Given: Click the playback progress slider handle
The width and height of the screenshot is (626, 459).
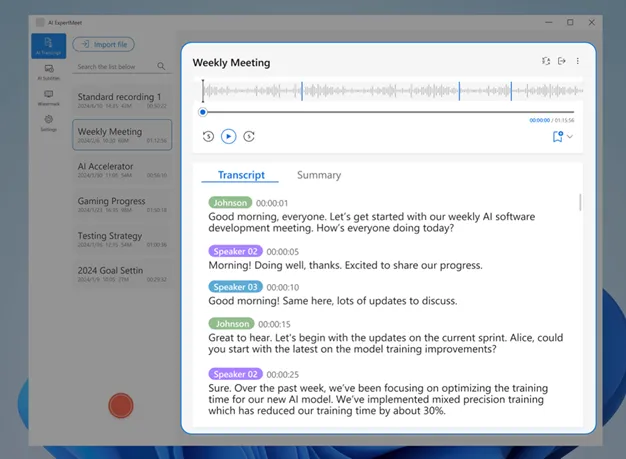Looking at the screenshot, I should (203, 112).
